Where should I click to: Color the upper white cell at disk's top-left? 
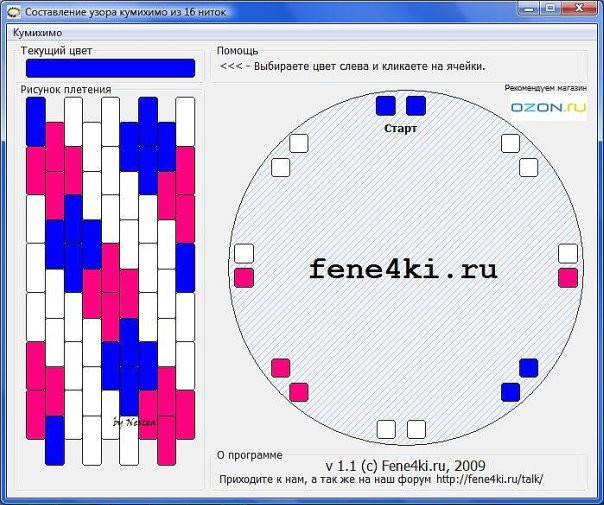point(299,144)
